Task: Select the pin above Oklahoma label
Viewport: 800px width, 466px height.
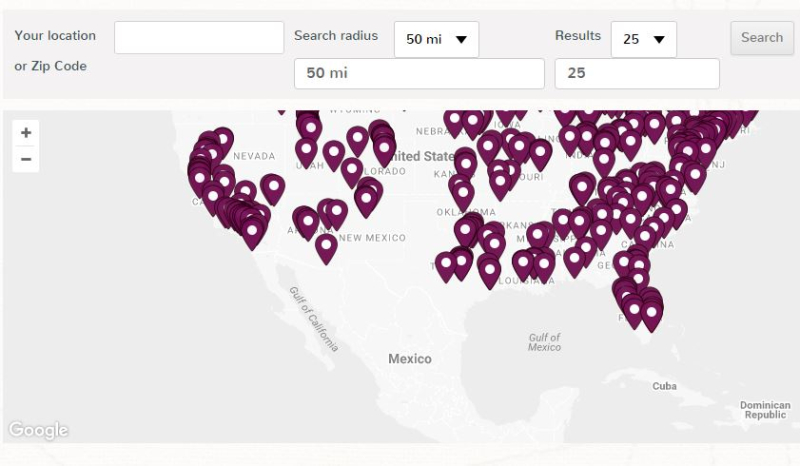Action: [x=463, y=196]
